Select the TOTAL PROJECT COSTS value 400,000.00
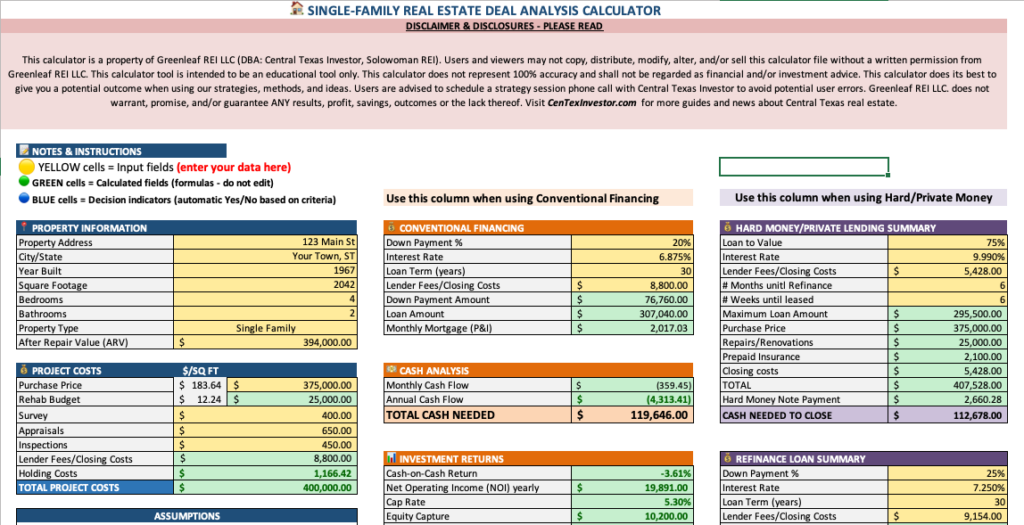 click(265, 488)
